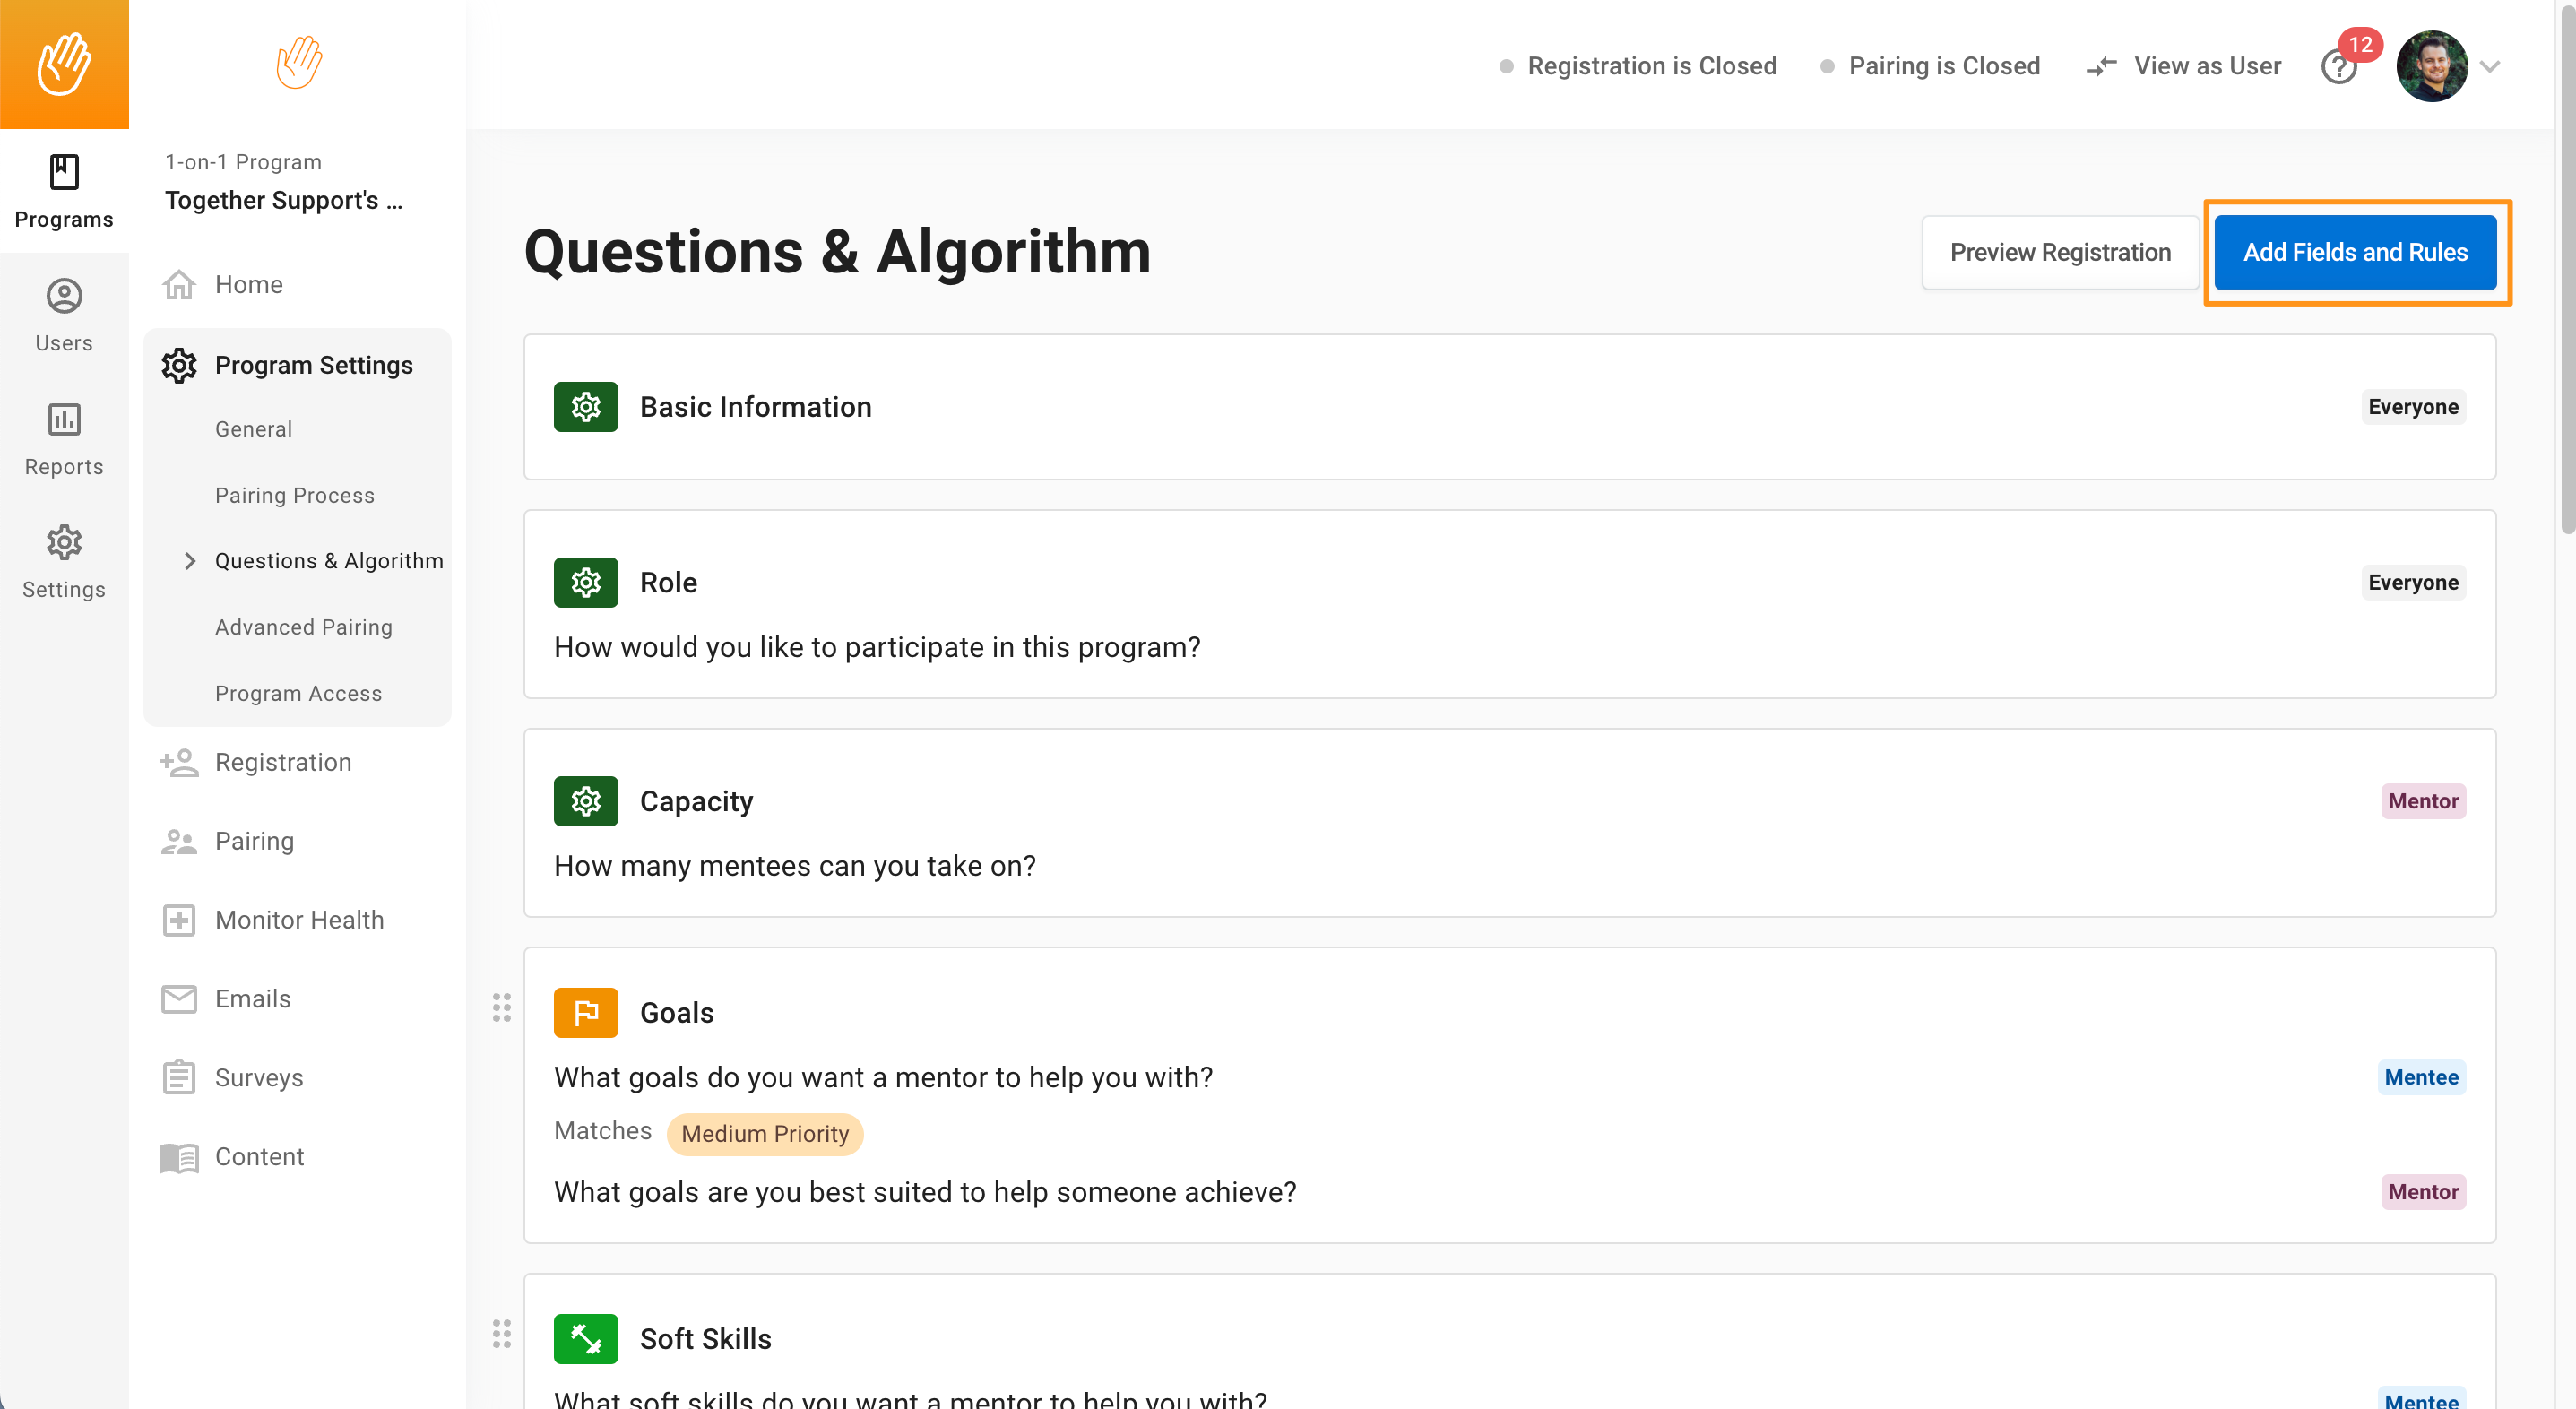Expand the Questions & Algorithm chevron
Screen dimensions: 2576x1409
coord(190,561)
